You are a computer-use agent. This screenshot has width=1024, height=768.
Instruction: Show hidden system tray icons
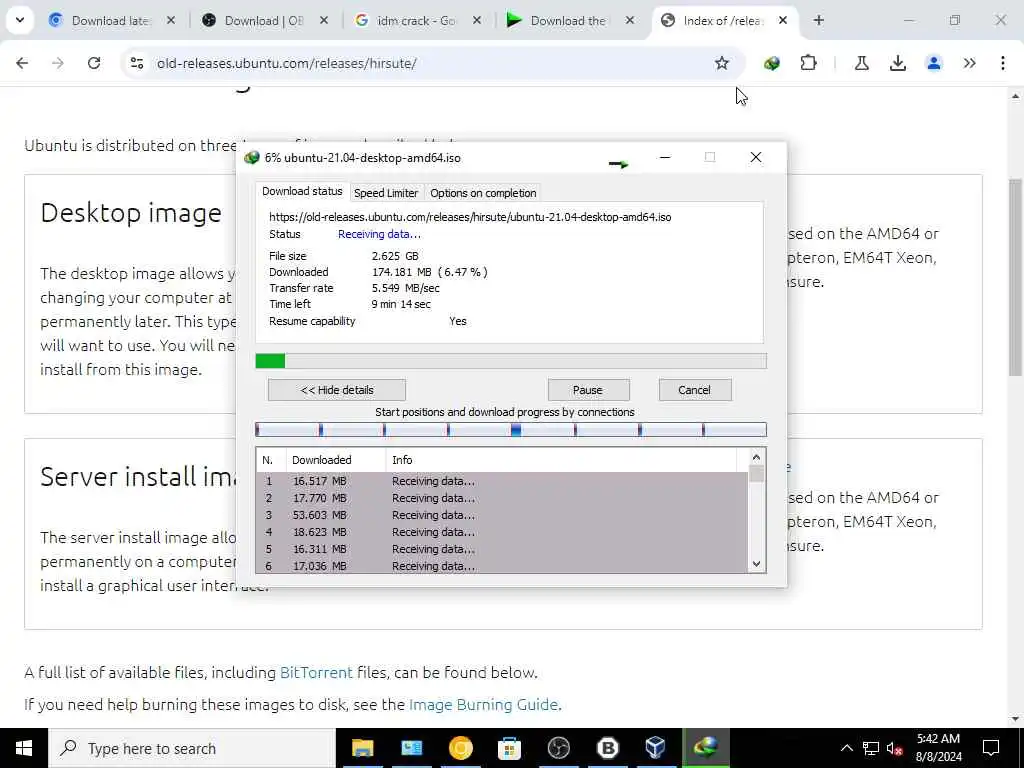click(x=846, y=748)
